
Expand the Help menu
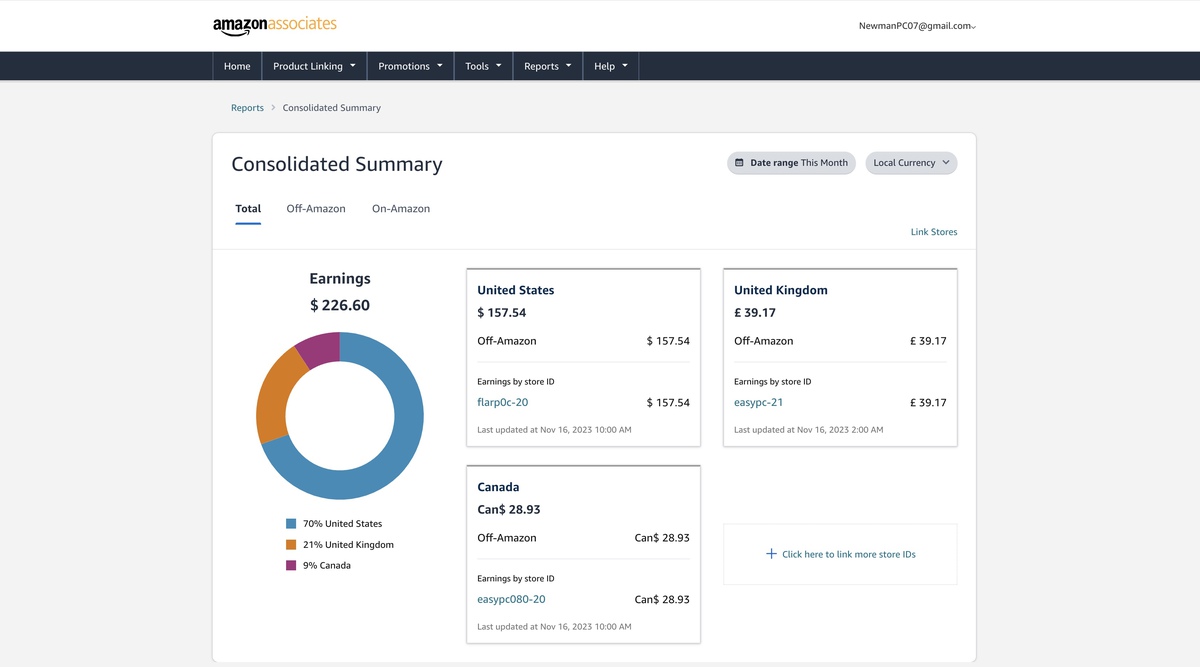point(611,66)
